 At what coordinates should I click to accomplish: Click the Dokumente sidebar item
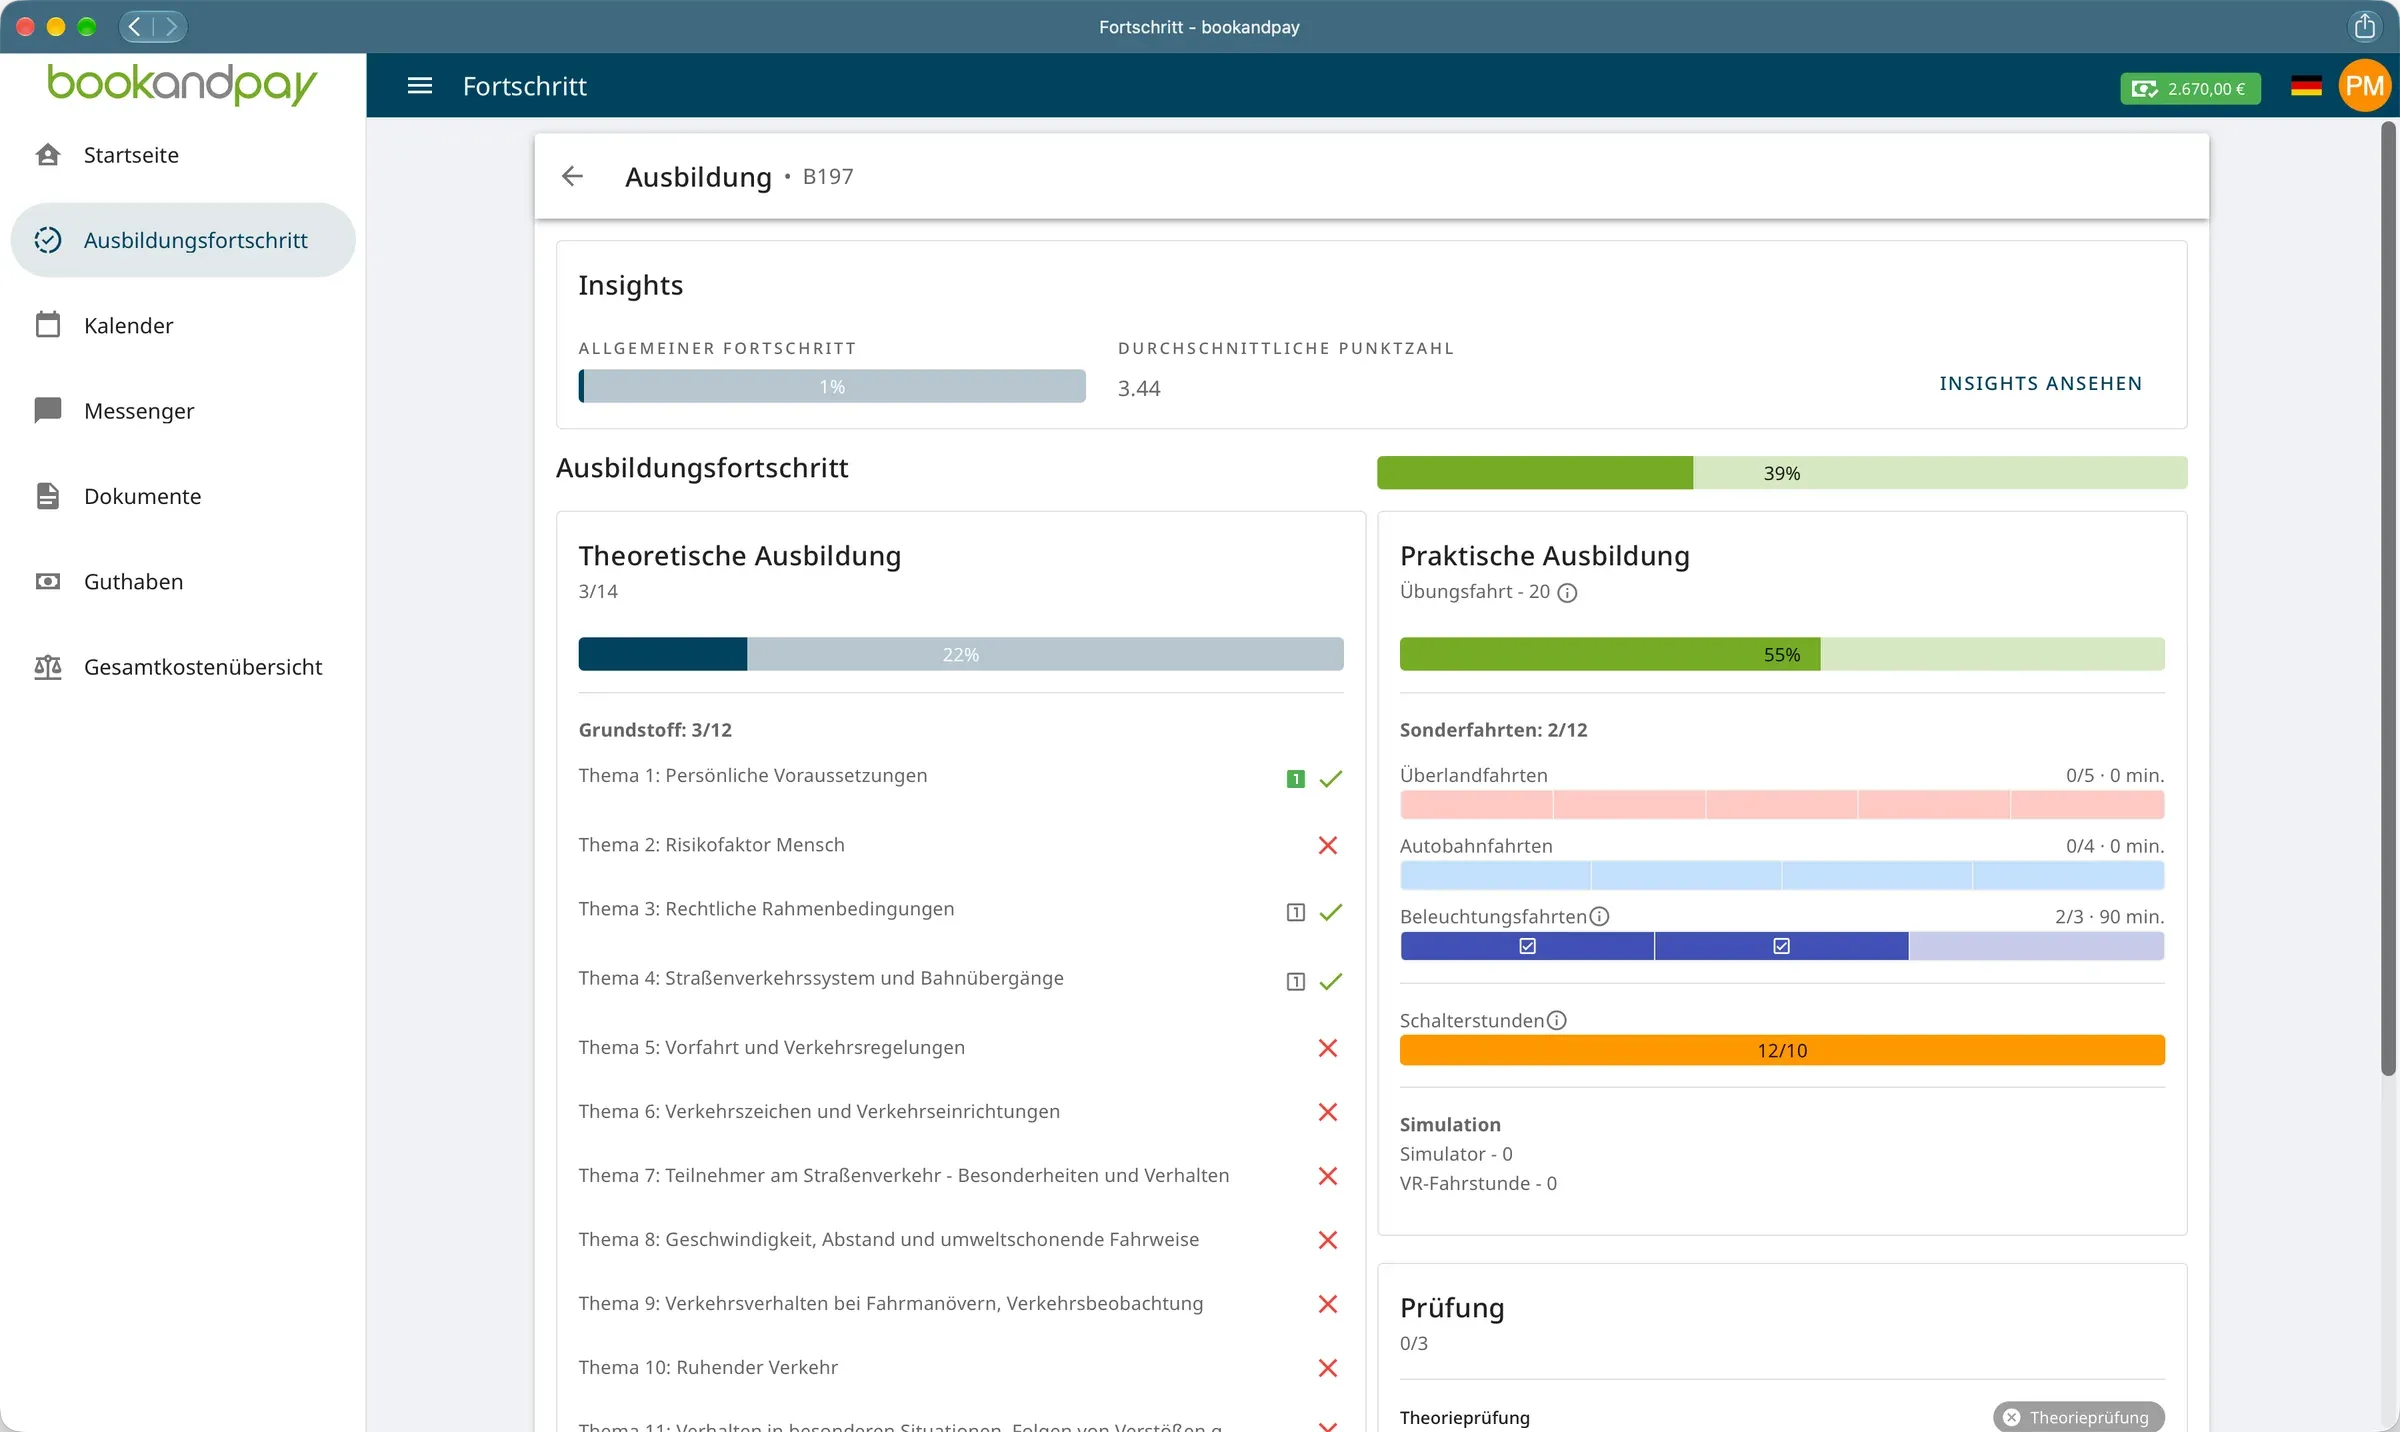pyautogui.click(x=183, y=496)
